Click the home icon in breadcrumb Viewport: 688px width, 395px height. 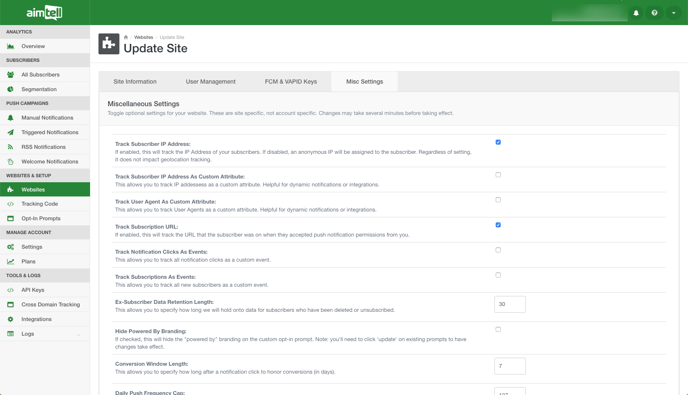tap(125, 37)
